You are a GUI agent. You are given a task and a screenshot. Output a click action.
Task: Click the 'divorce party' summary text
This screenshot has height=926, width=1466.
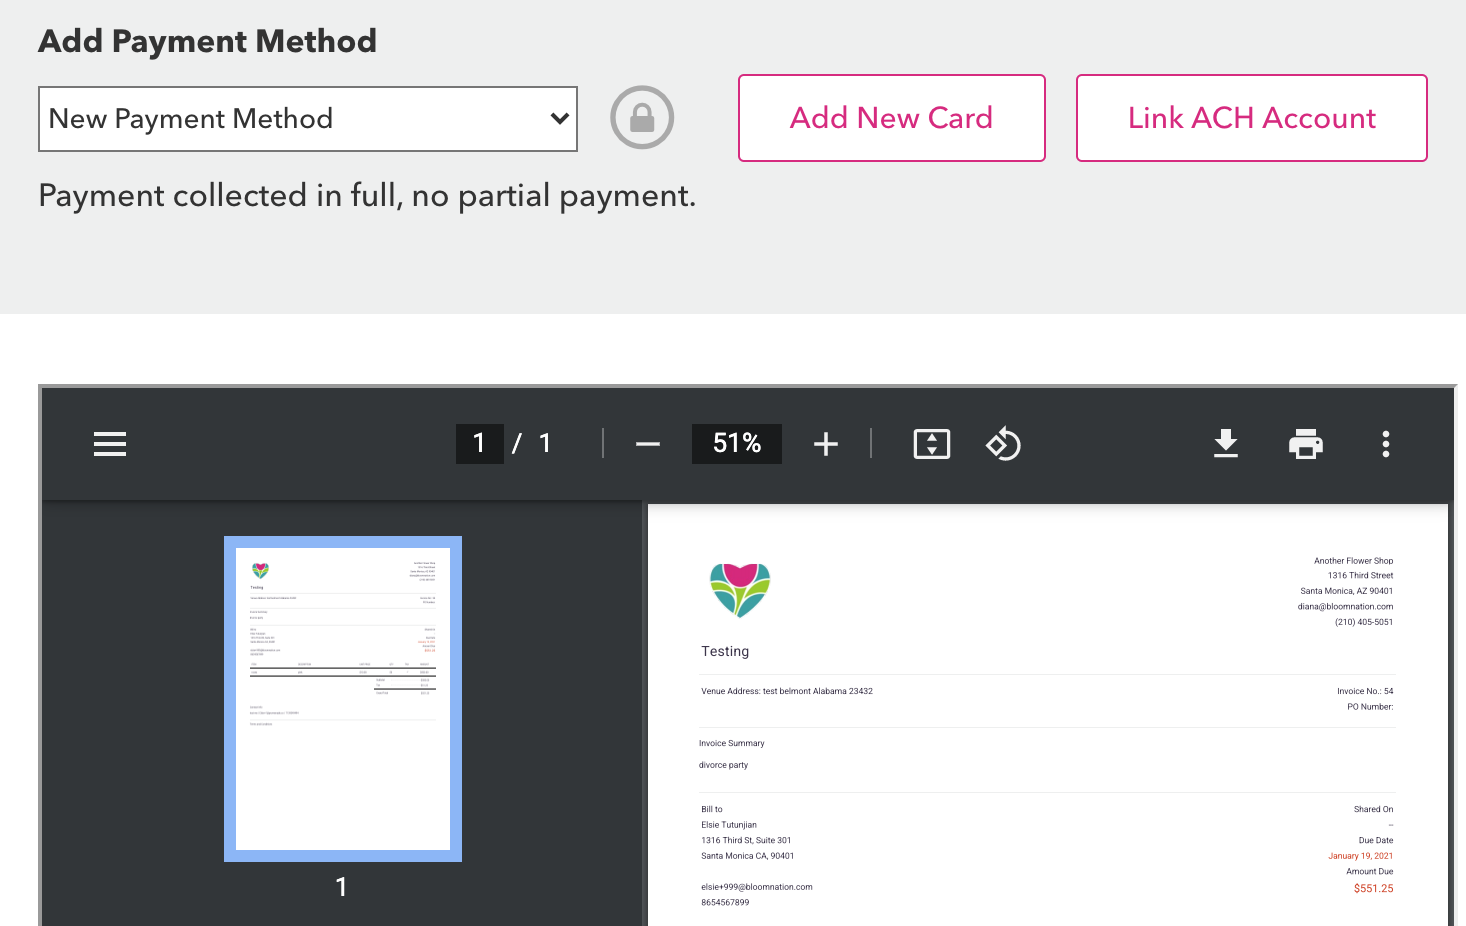click(x=723, y=765)
